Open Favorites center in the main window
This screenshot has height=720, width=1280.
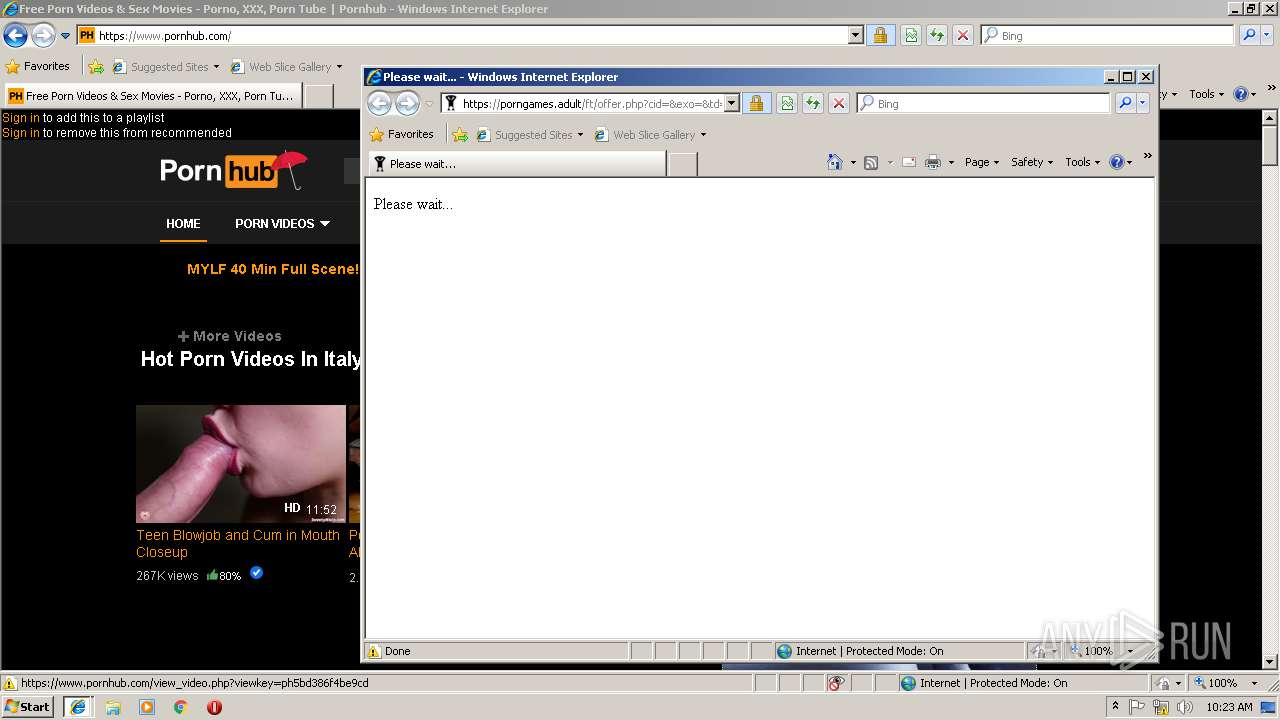38,67
